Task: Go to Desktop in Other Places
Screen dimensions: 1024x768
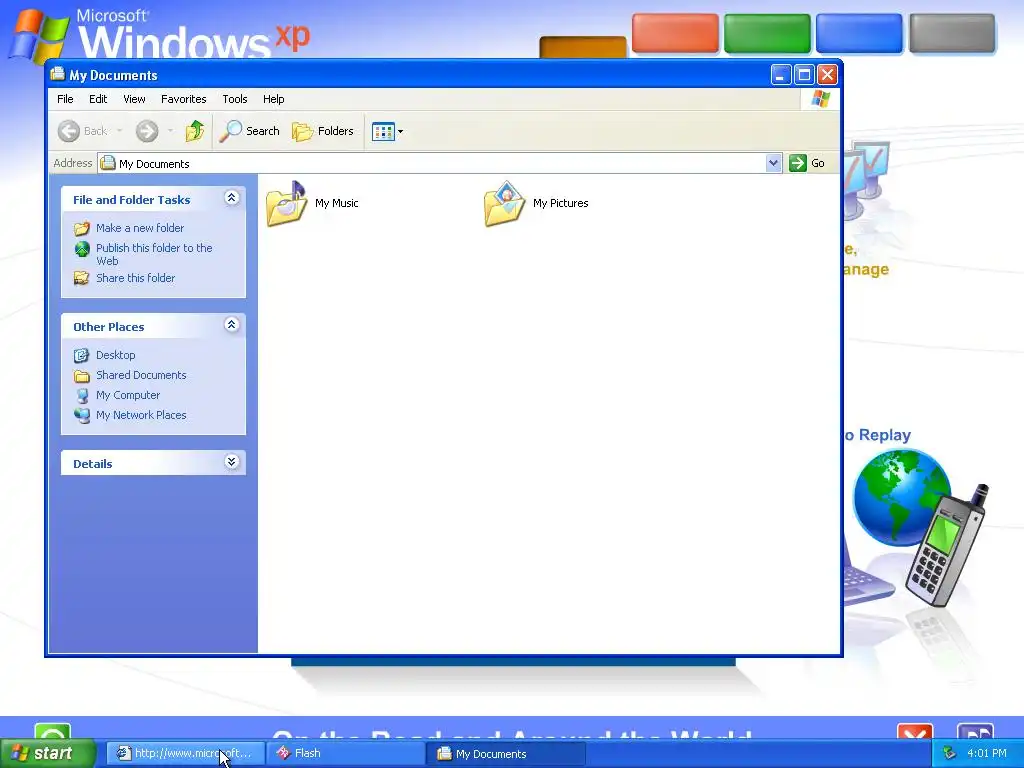Action: tap(116, 355)
